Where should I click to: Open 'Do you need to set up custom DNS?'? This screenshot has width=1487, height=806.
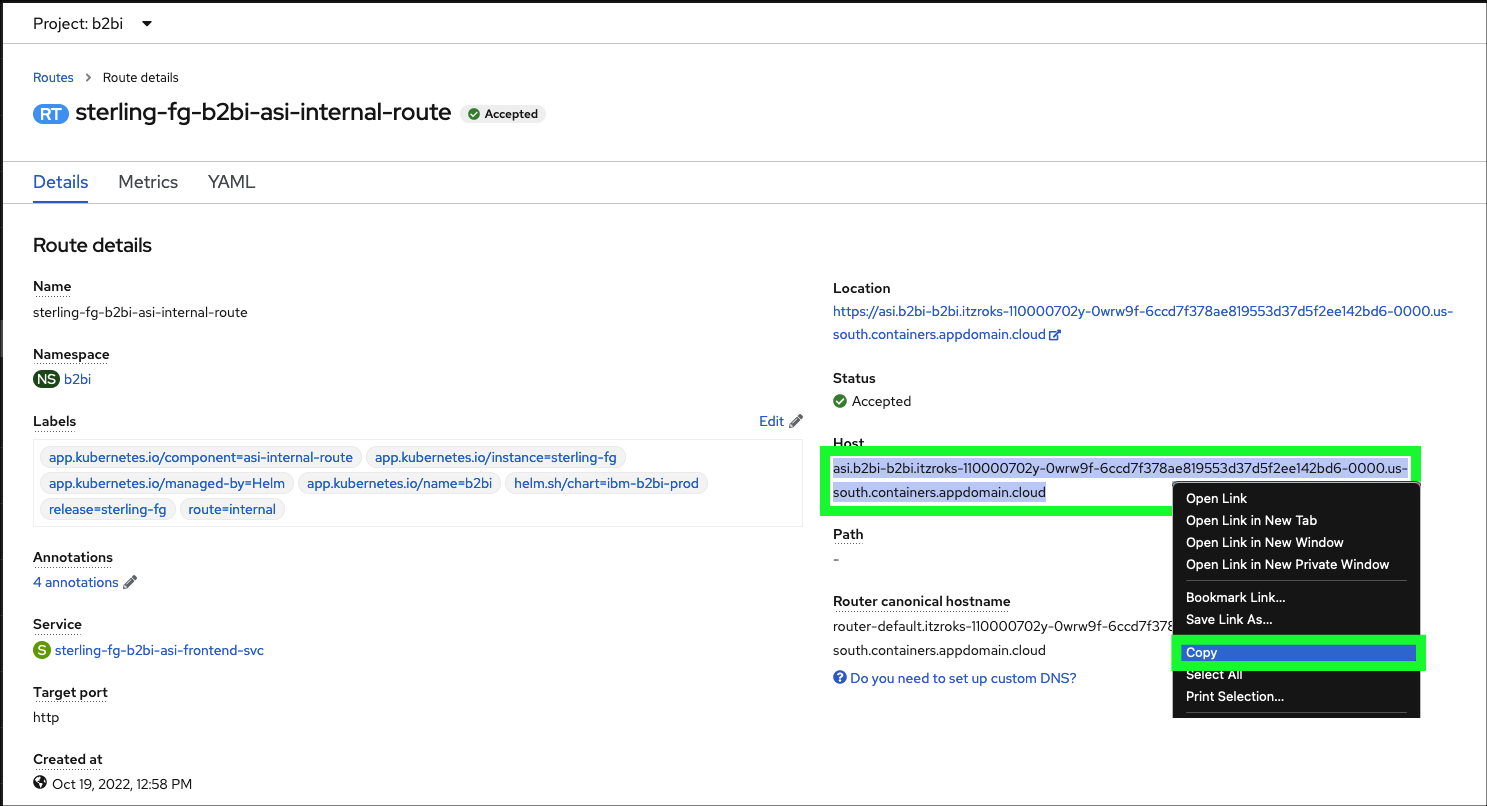pyautogui.click(x=963, y=678)
